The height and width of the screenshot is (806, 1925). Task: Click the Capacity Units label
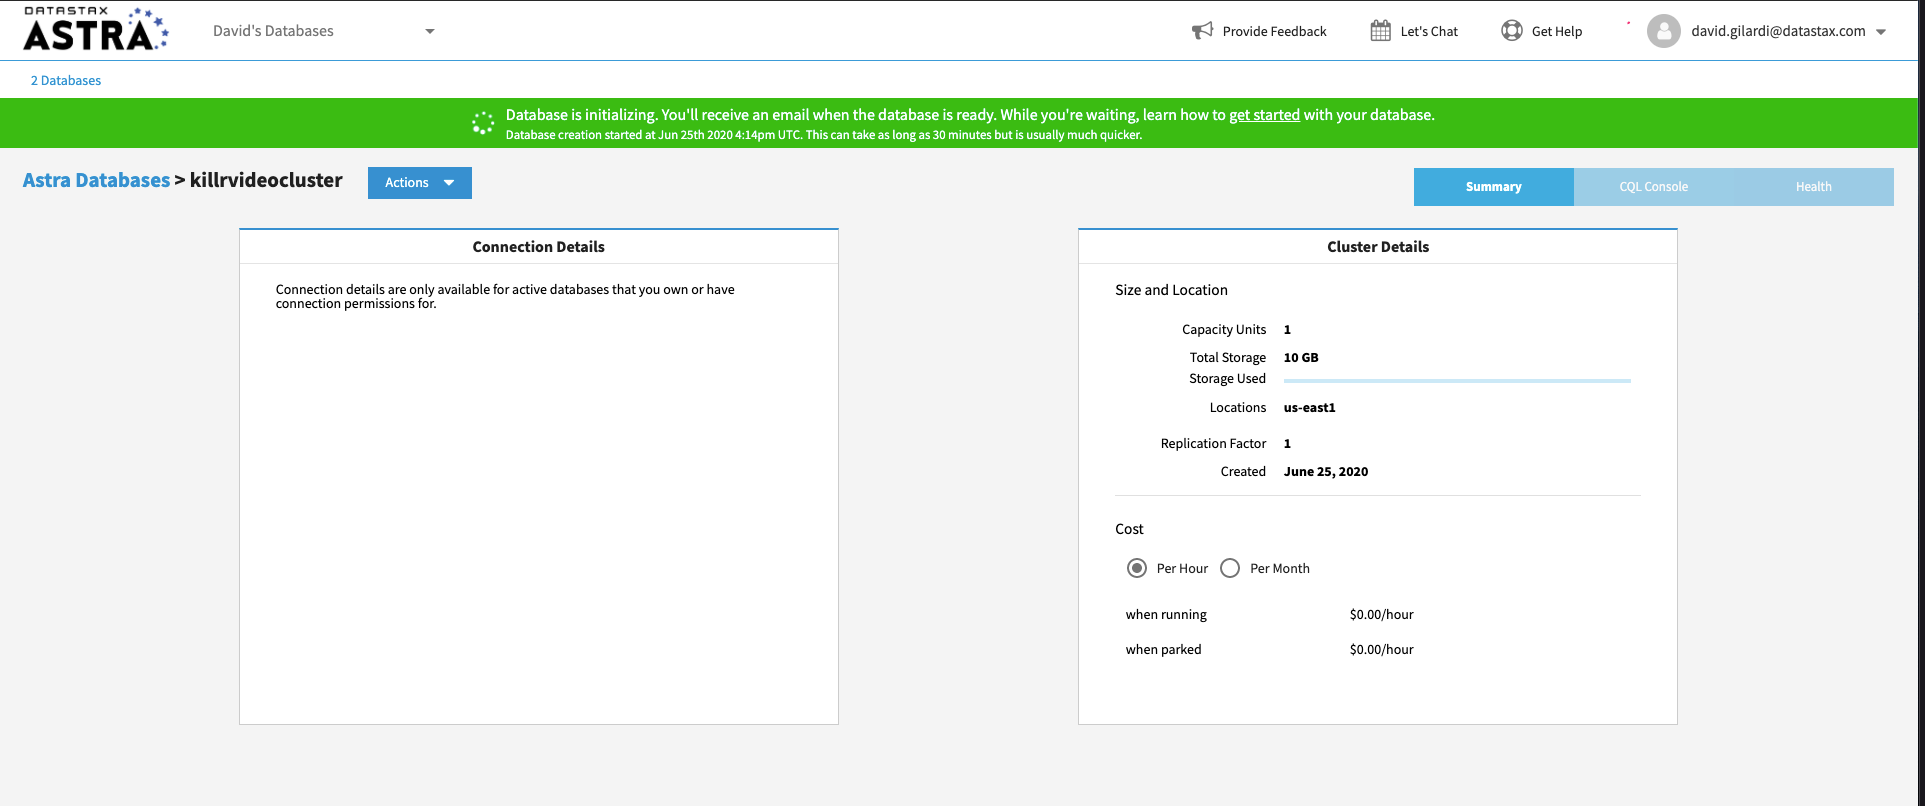tap(1224, 330)
